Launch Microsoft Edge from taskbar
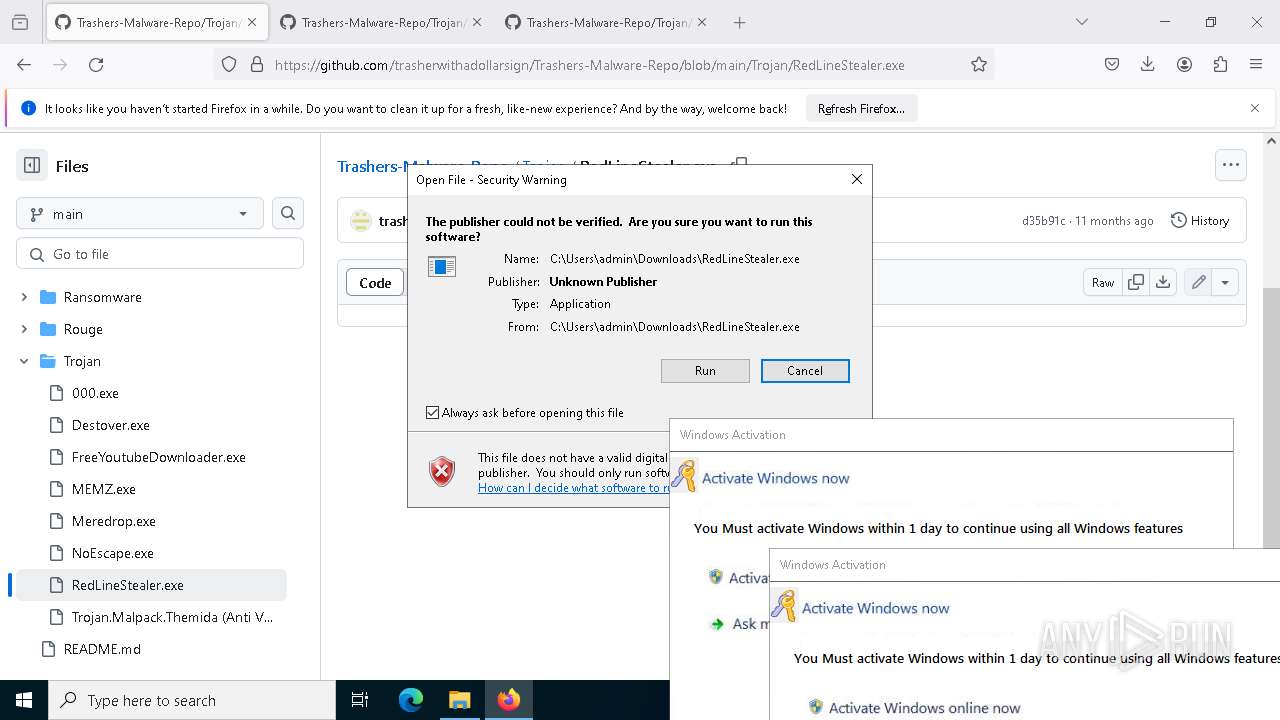 (x=411, y=700)
